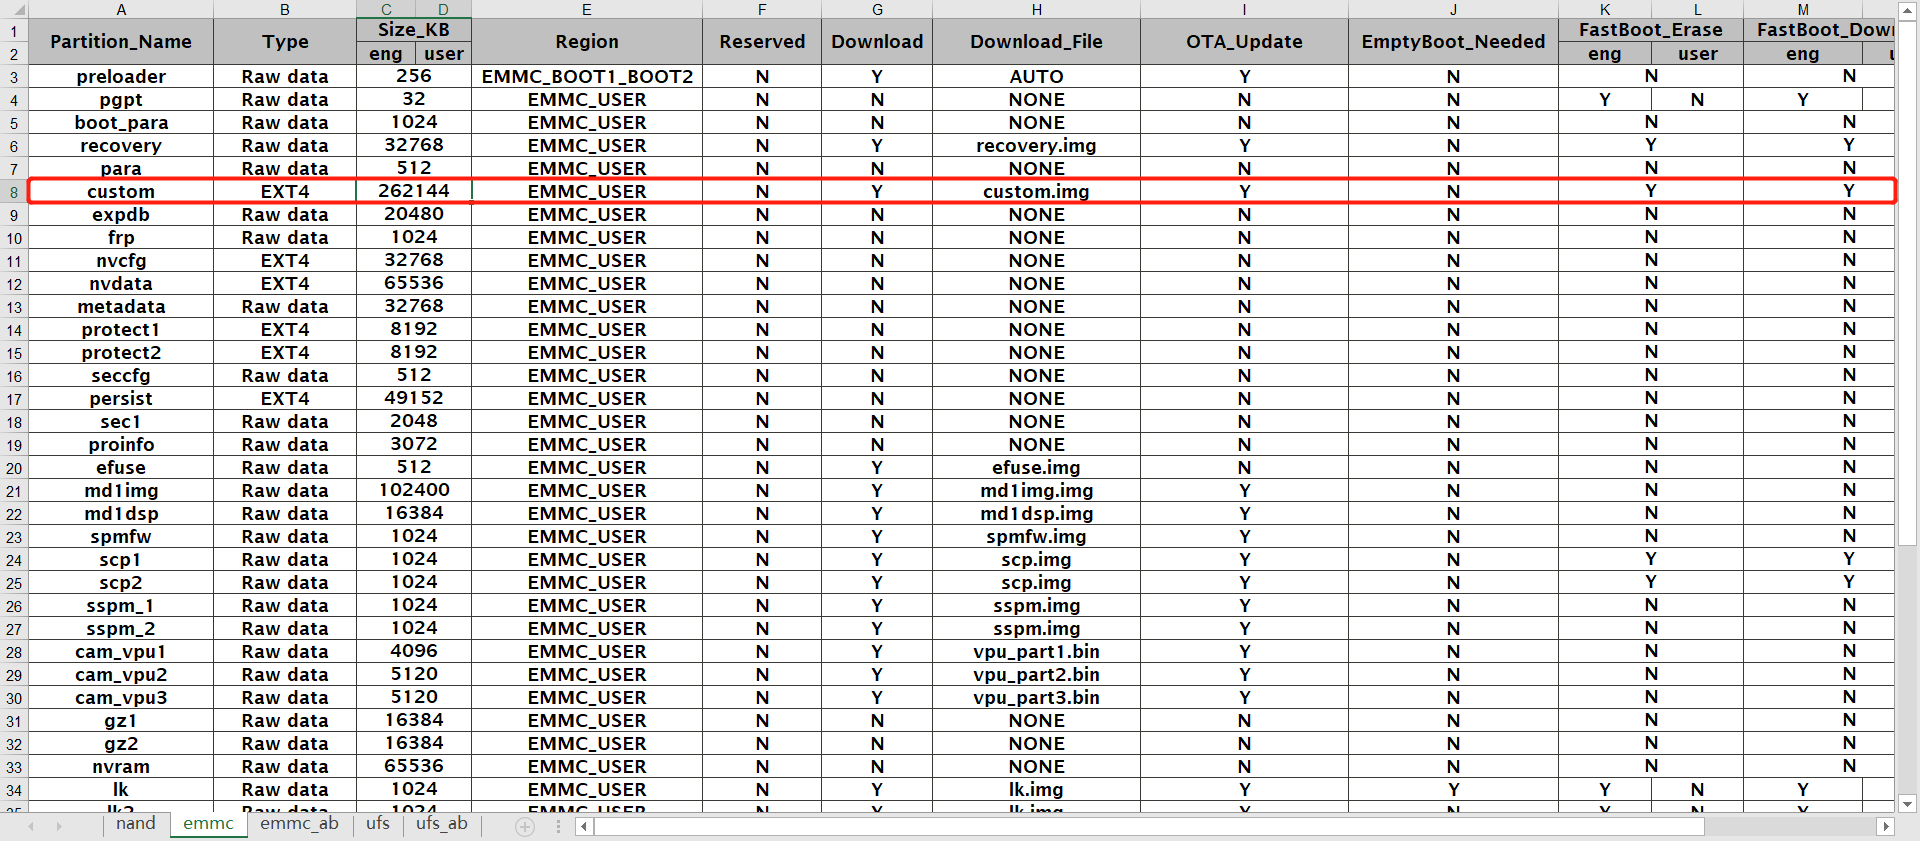Switch to the emmc sheet tab
The image size is (1920, 841).
tap(208, 824)
